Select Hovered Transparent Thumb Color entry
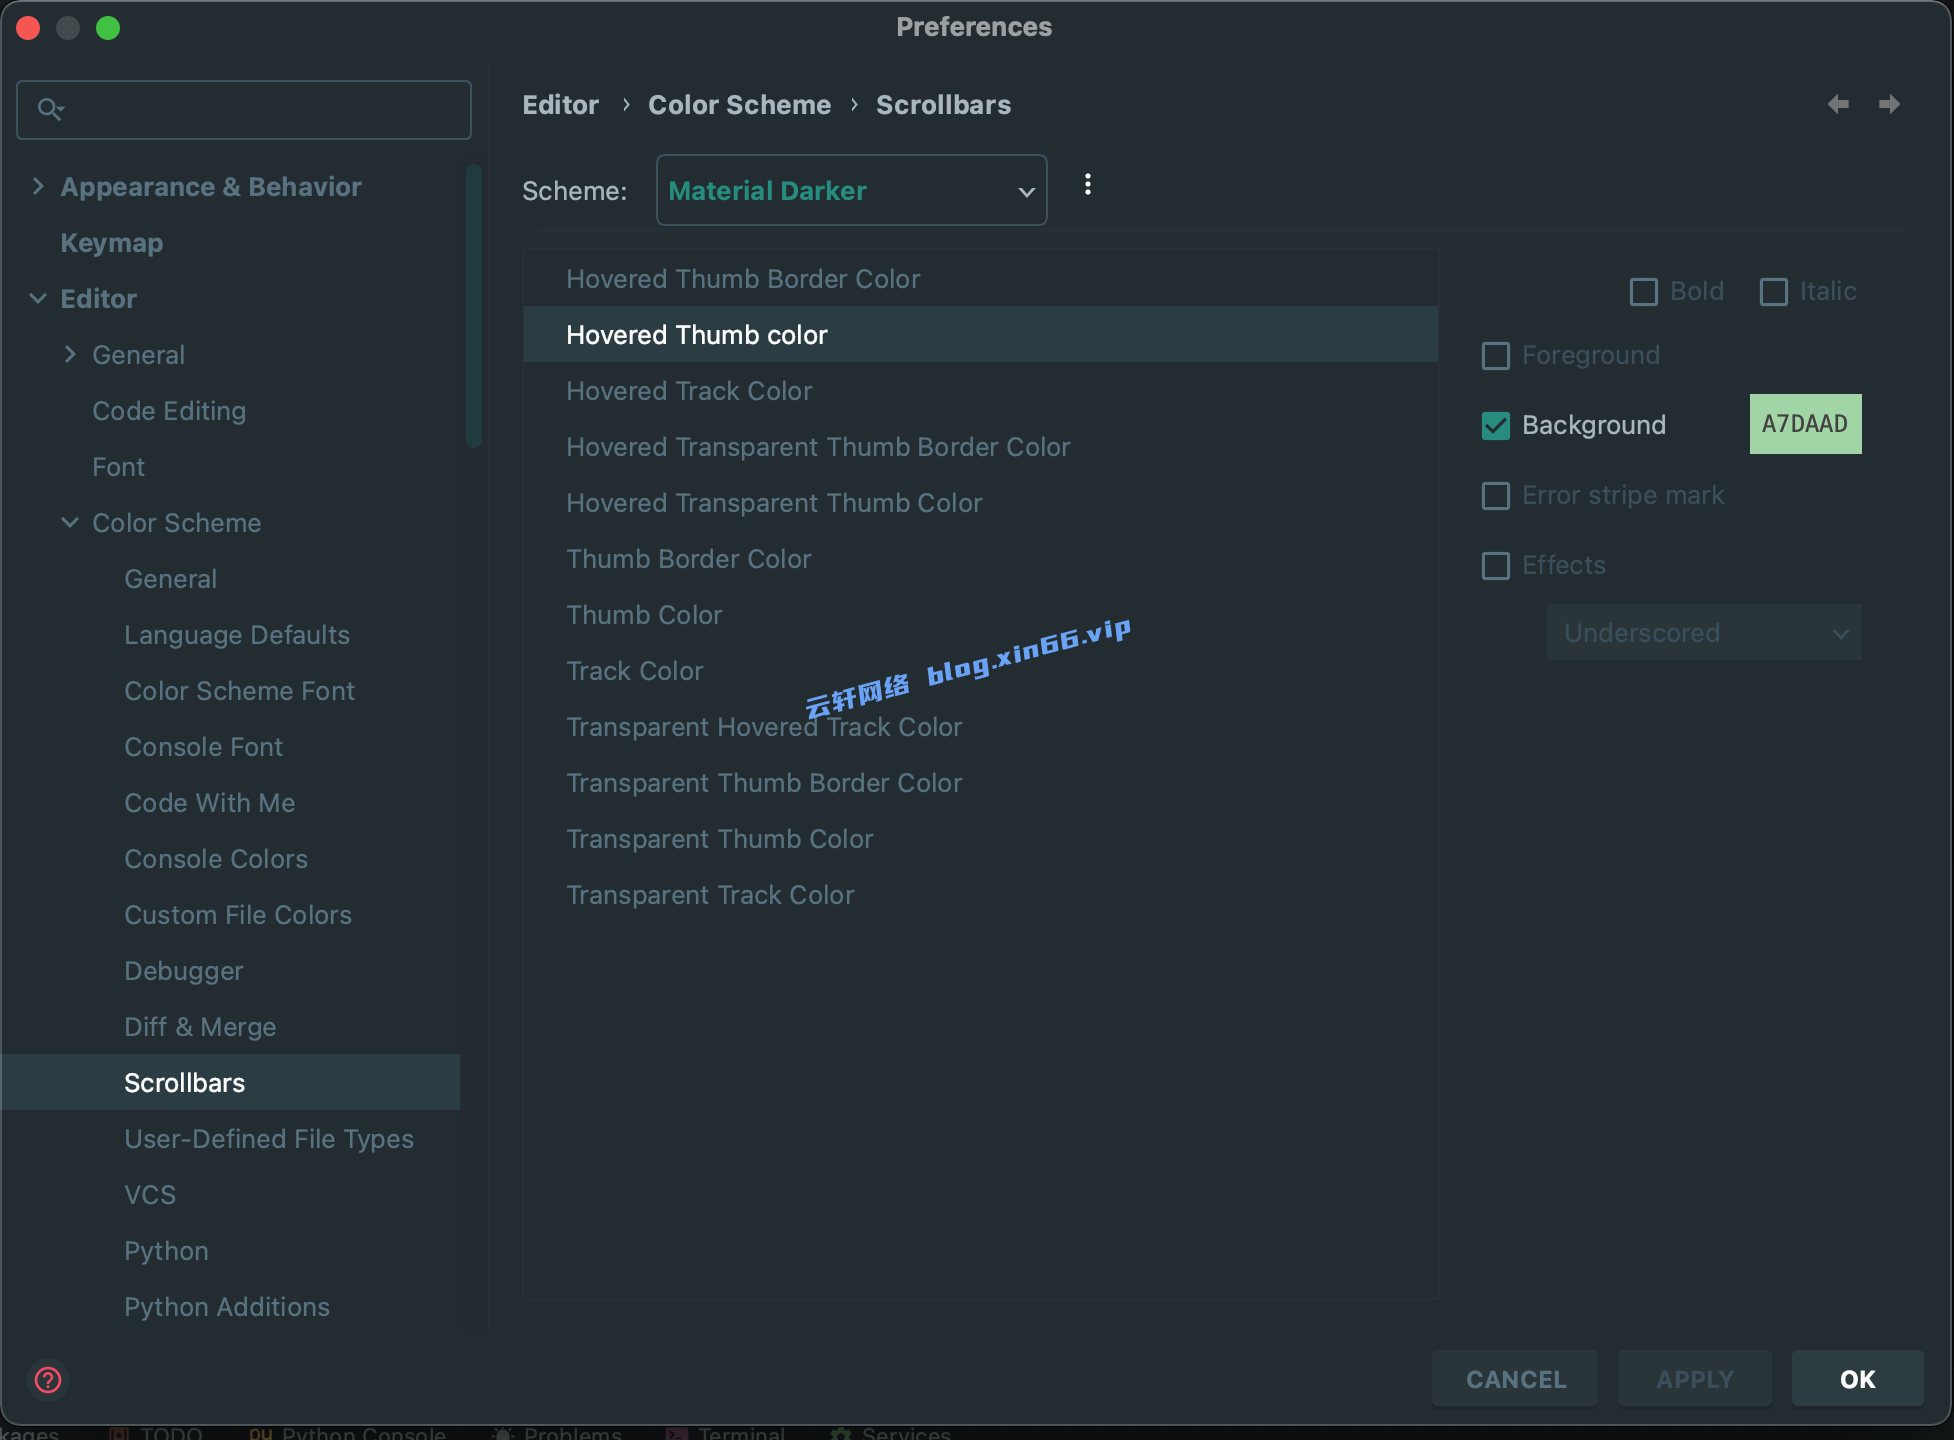1954x1440 pixels. pyautogui.click(x=981, y=502)
